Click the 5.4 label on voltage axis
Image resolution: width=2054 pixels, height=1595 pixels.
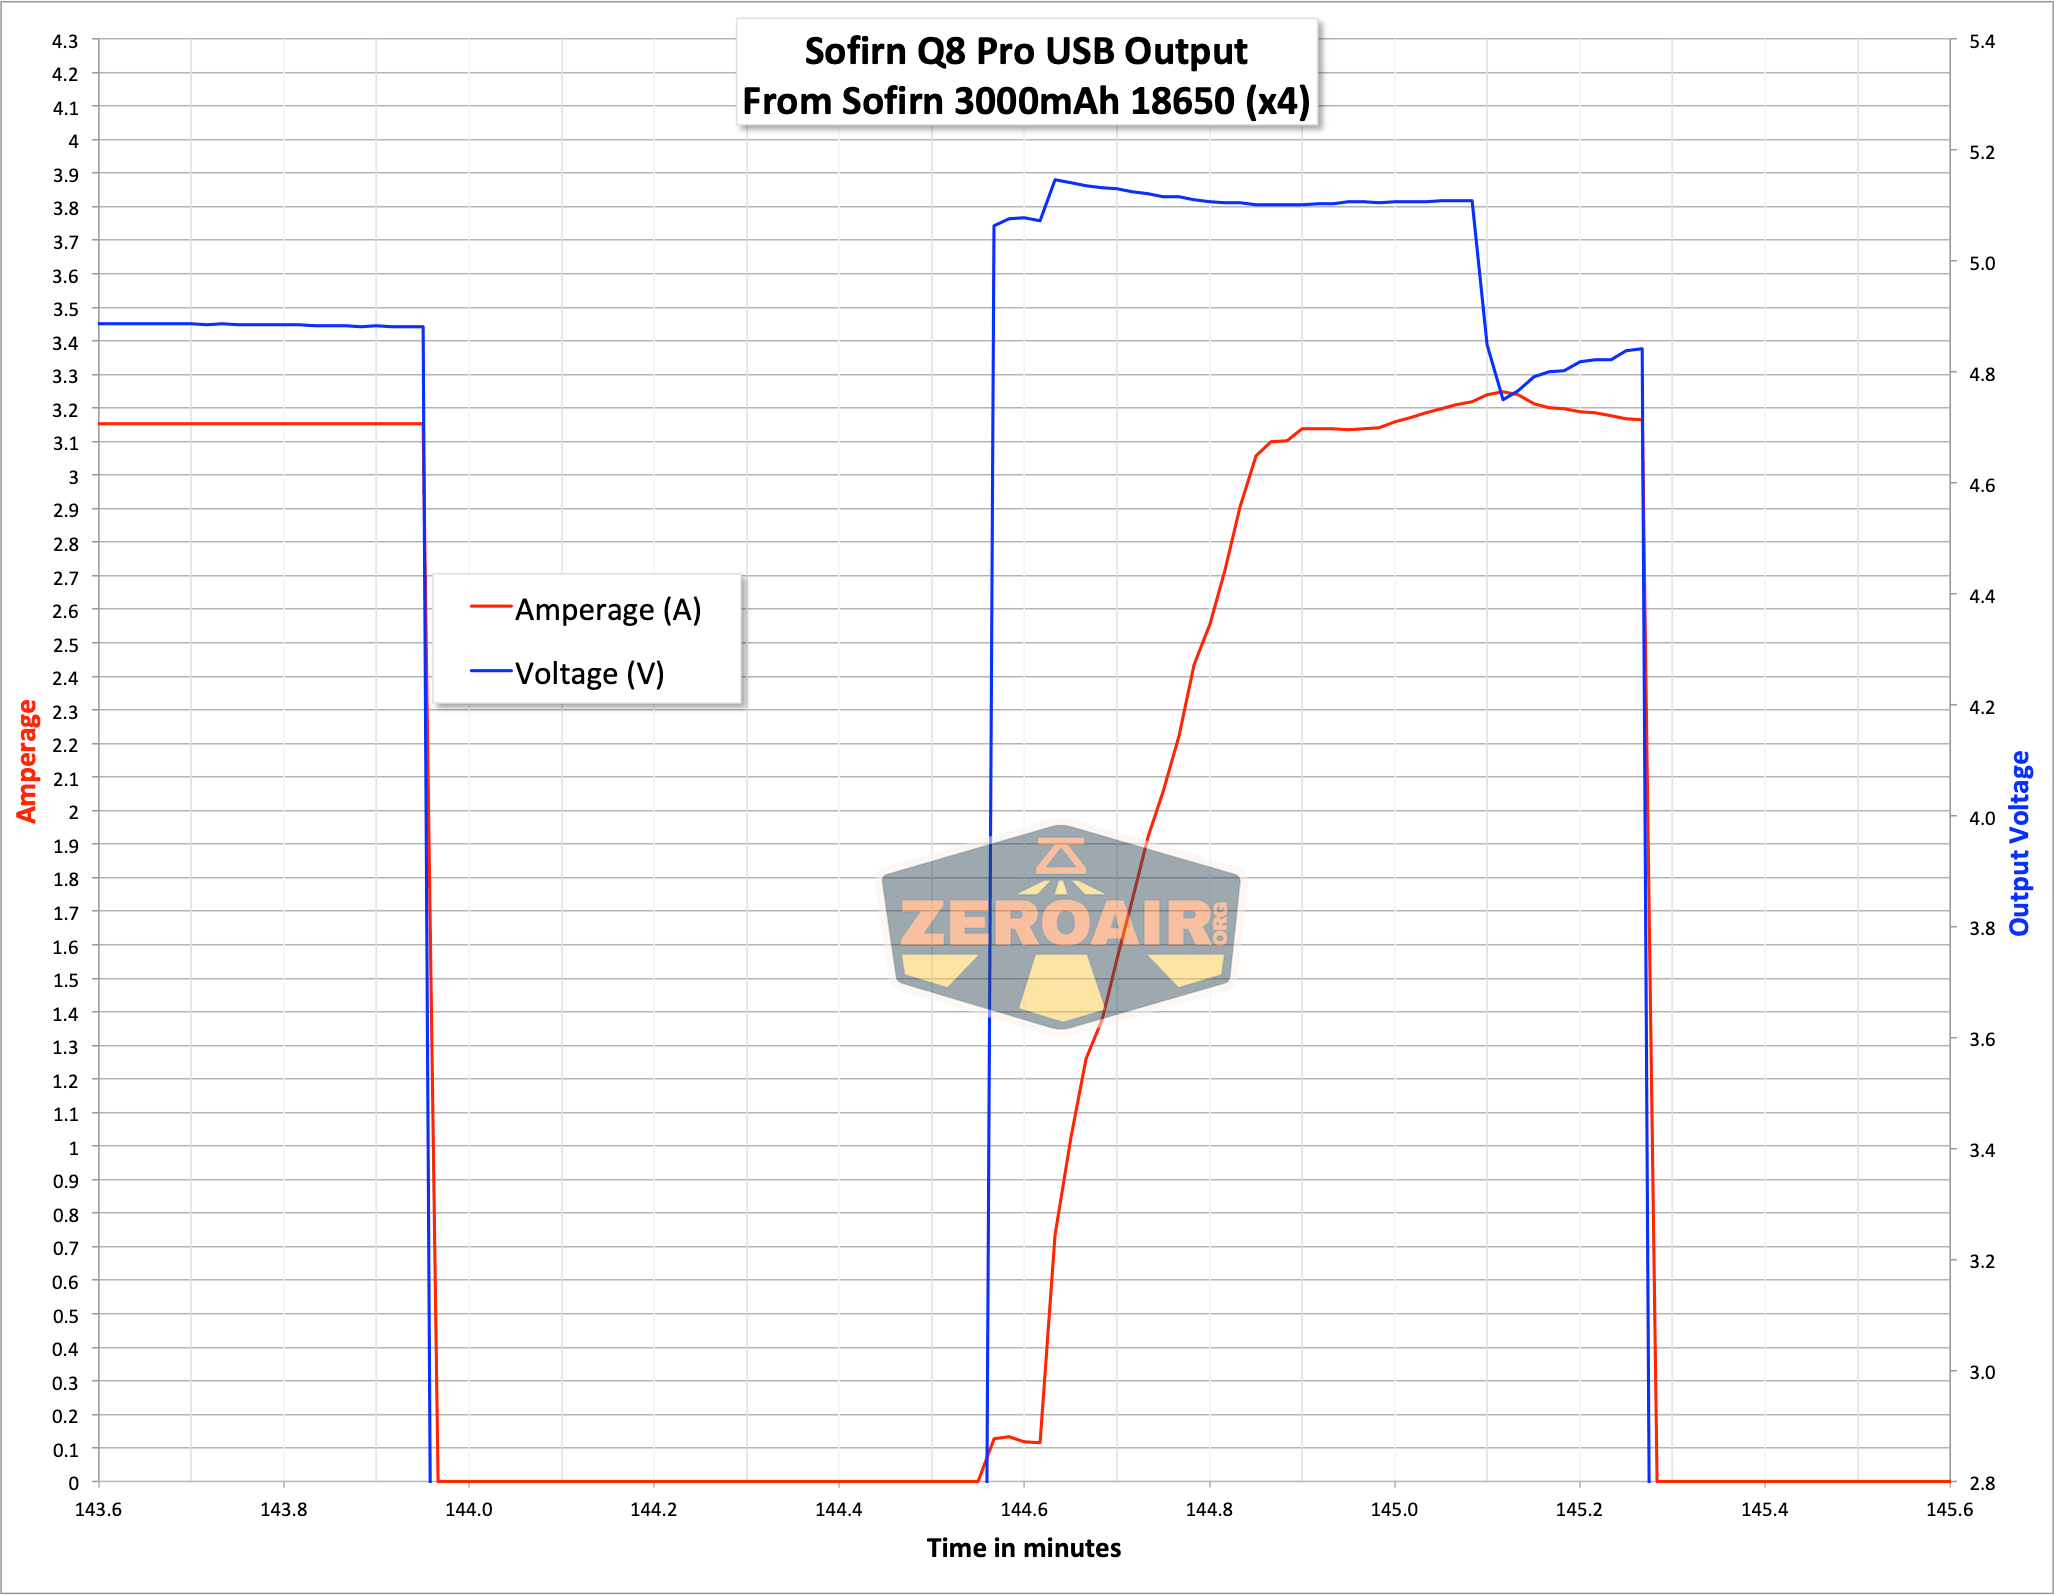(x=1982, y=41)
